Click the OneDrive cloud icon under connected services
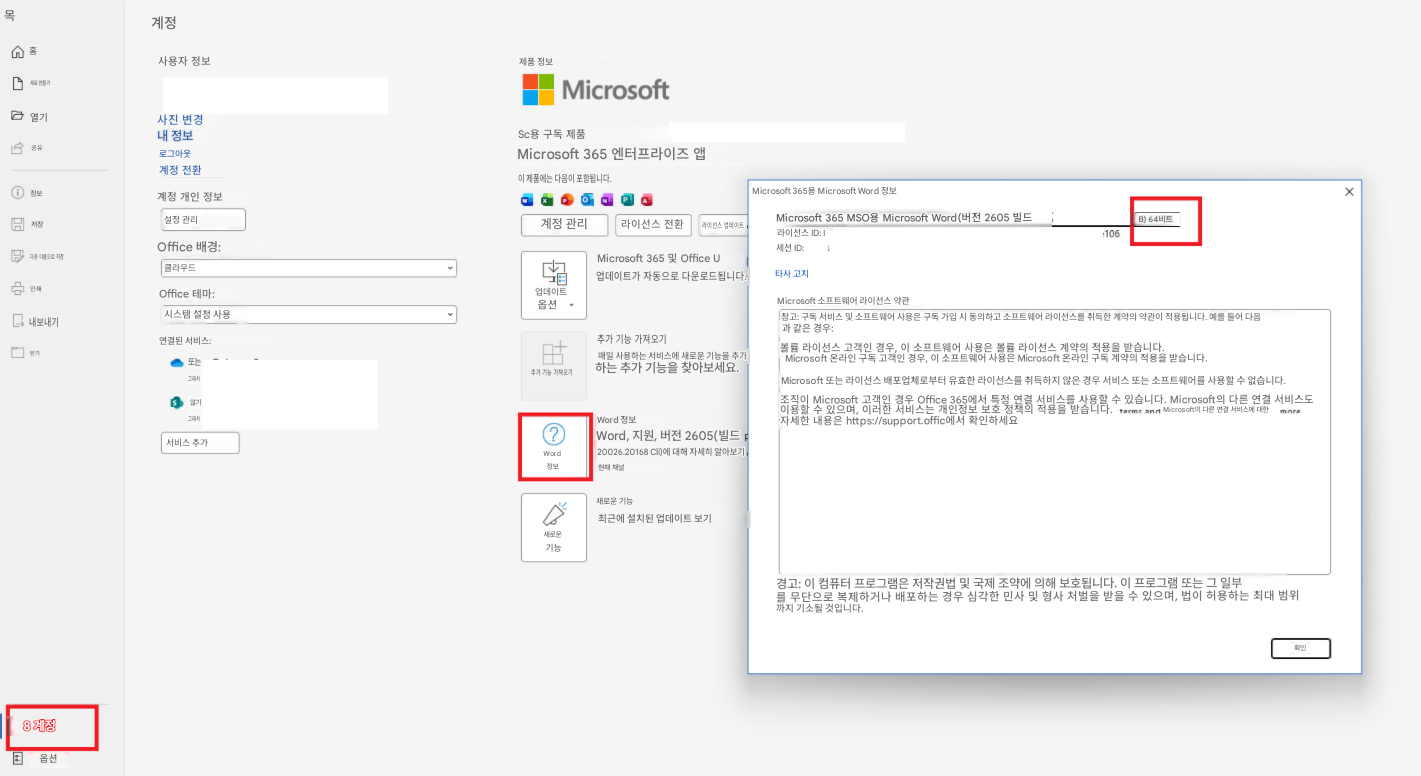1421x776 pixels. tap(178, 363)
